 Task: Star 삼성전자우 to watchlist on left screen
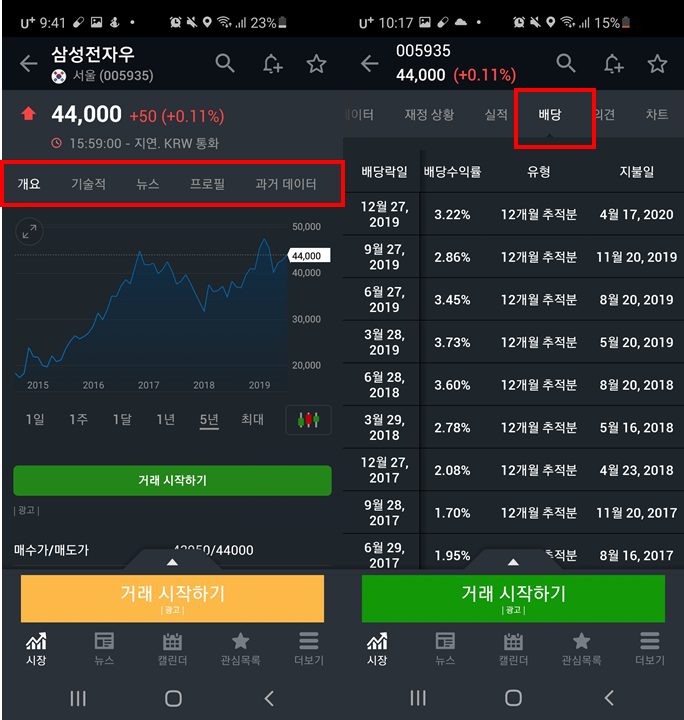316,63
